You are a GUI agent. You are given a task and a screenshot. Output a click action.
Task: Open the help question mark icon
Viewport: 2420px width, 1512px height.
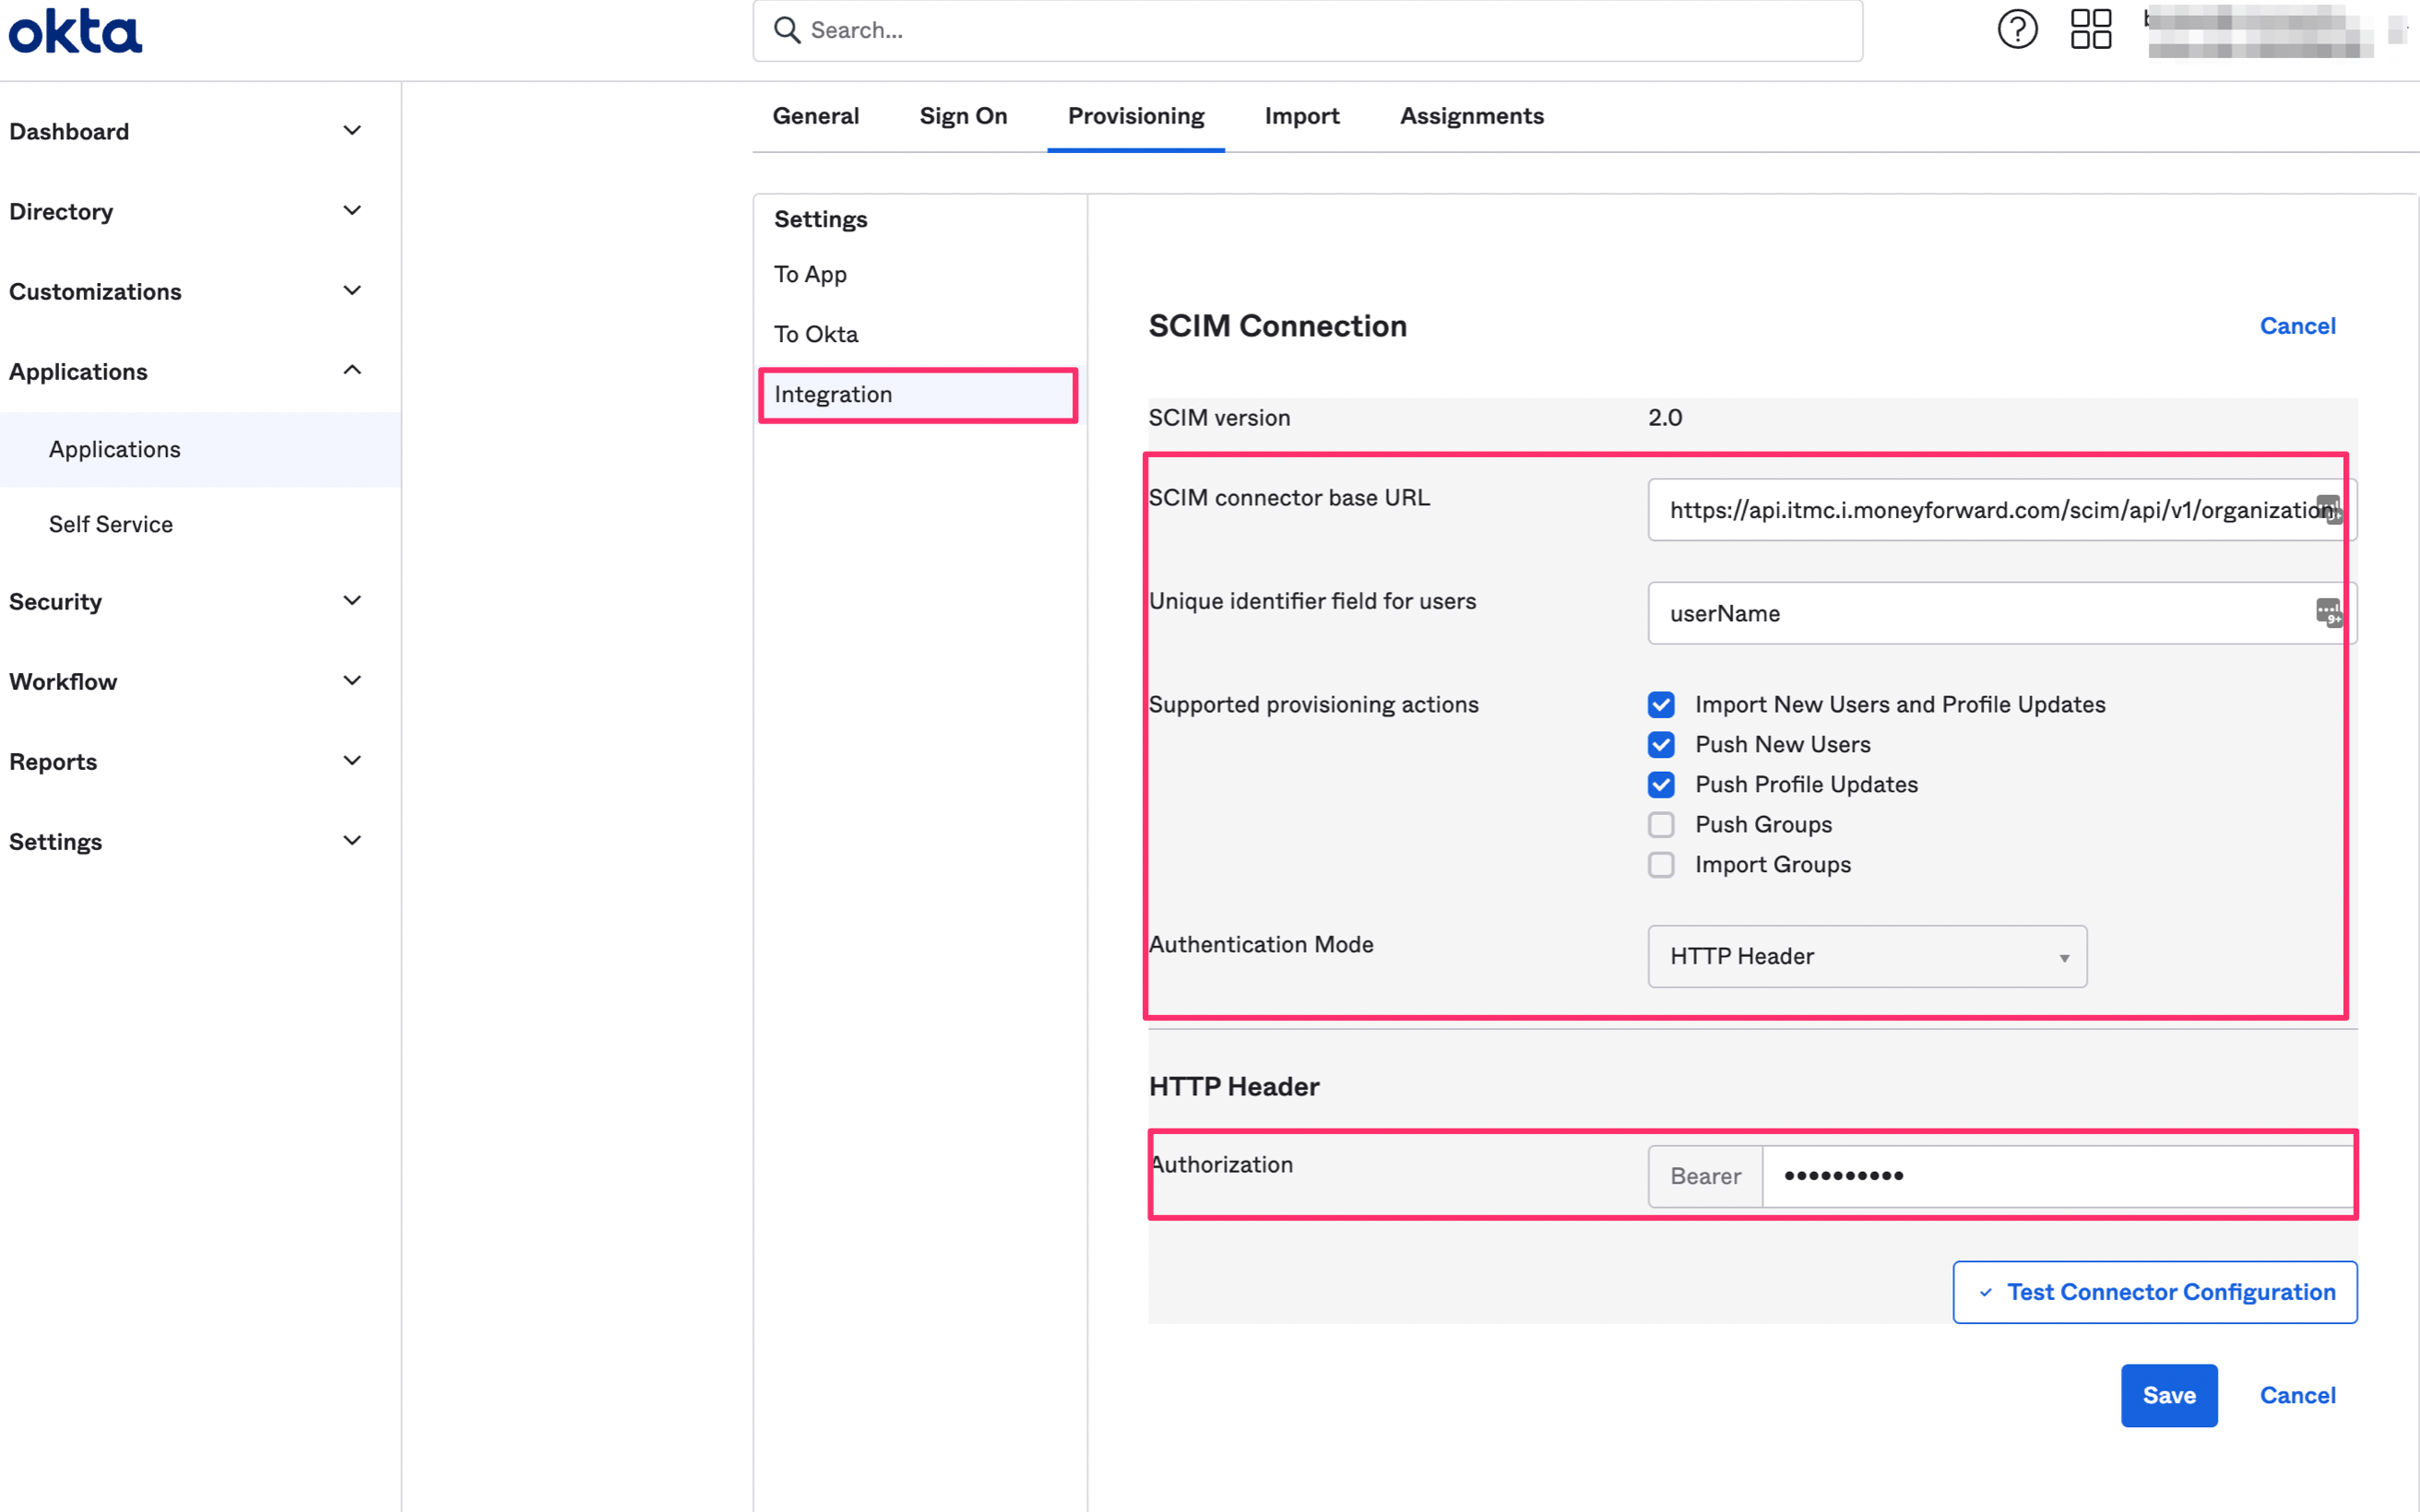[2017, 29]
